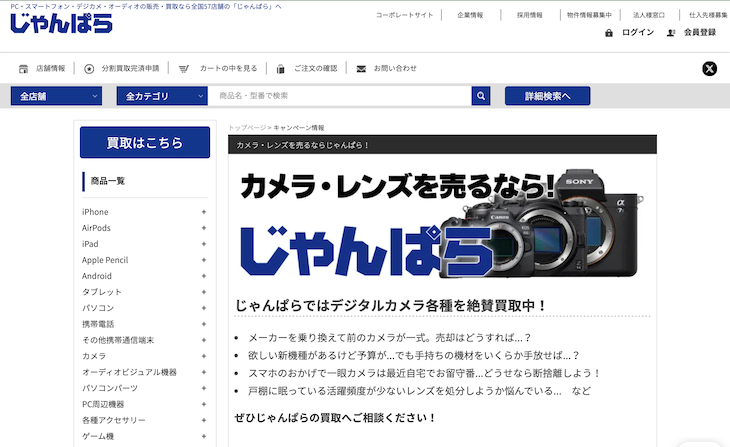The height and width of the screenshot is (447, 730).
Task: Expand the iPhone category plus
Action: click(x=204, y=212)
